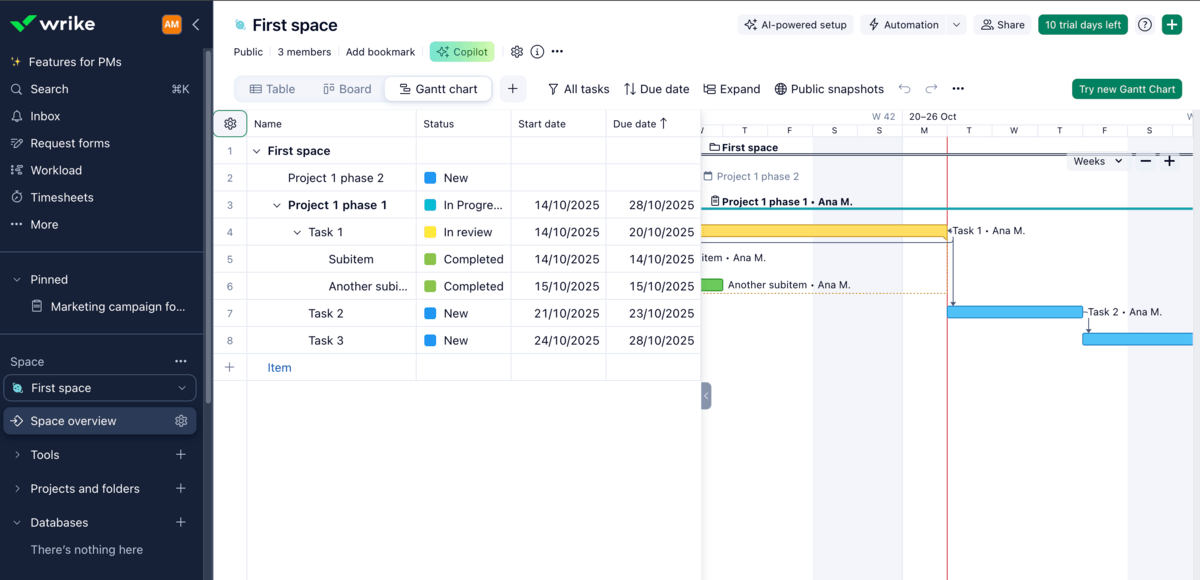Zoom in on the timeline with the plus icon

(x=1169, y=160)
